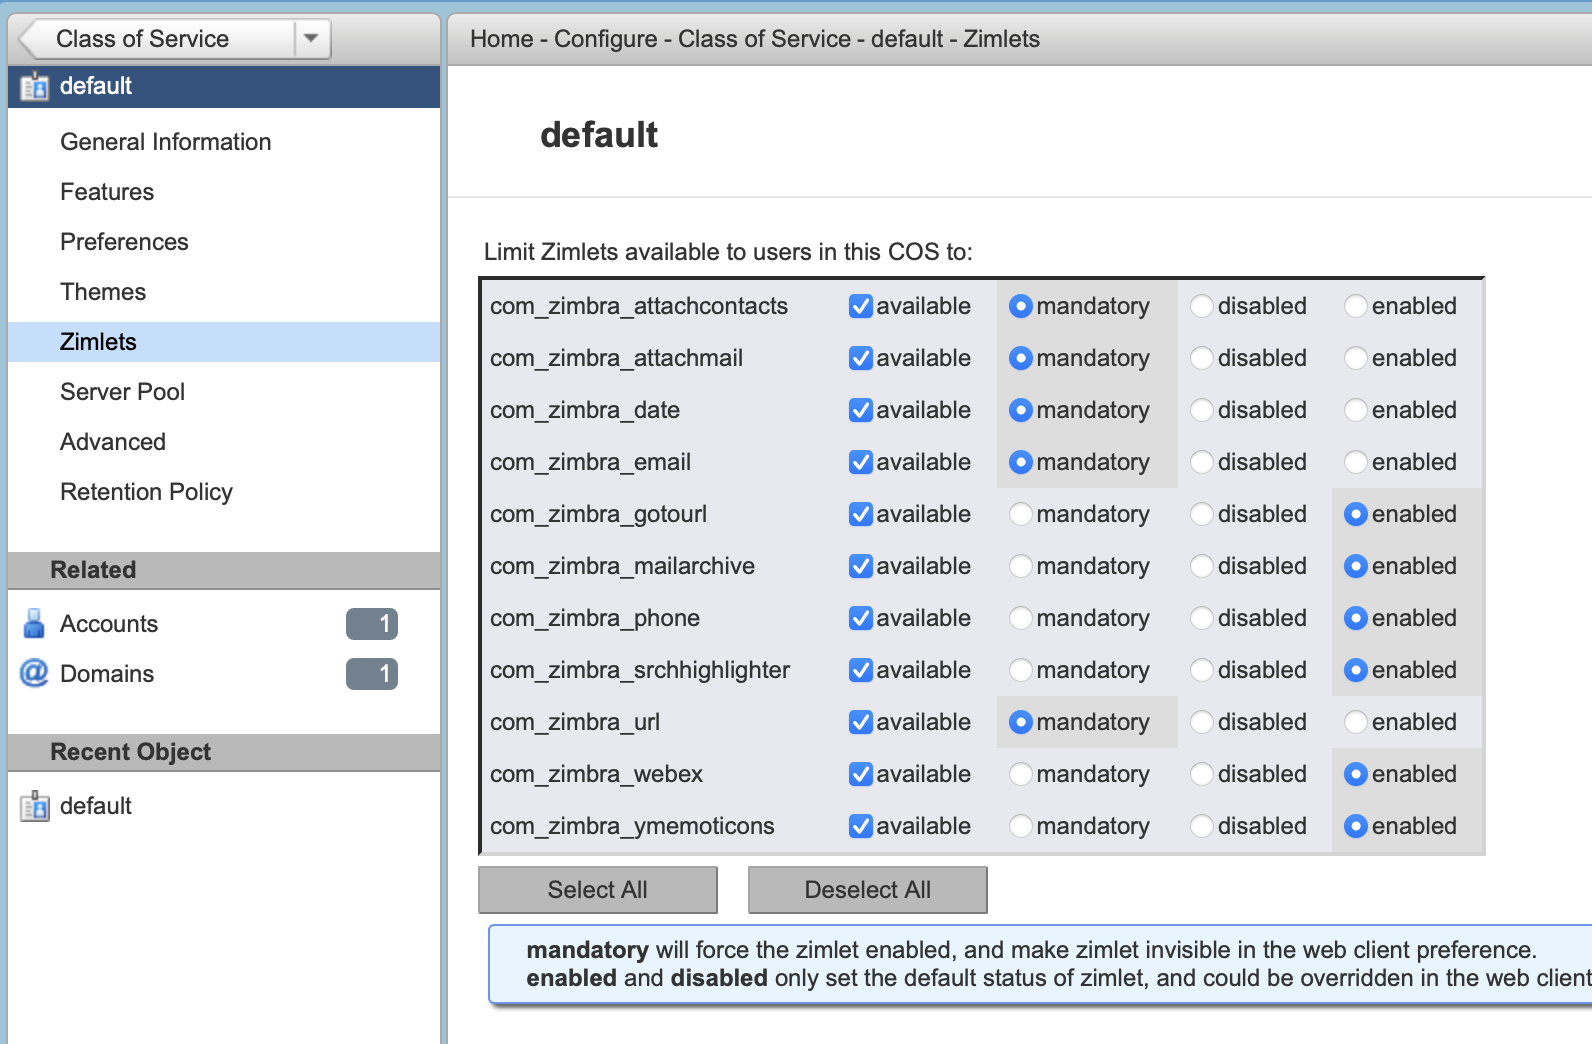Click the Recent Object default icon
This screenshot has width=1592, height=1044.
34,806
